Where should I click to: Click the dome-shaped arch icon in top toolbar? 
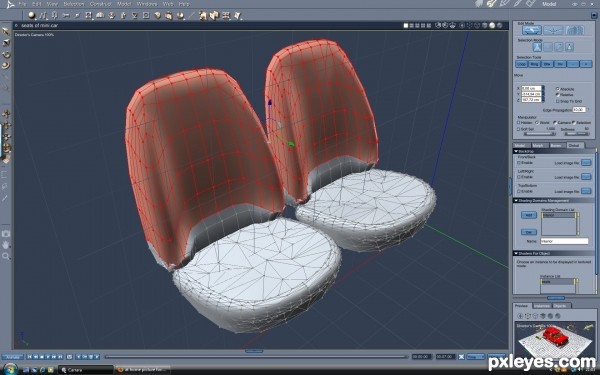[x=100, y=15]
